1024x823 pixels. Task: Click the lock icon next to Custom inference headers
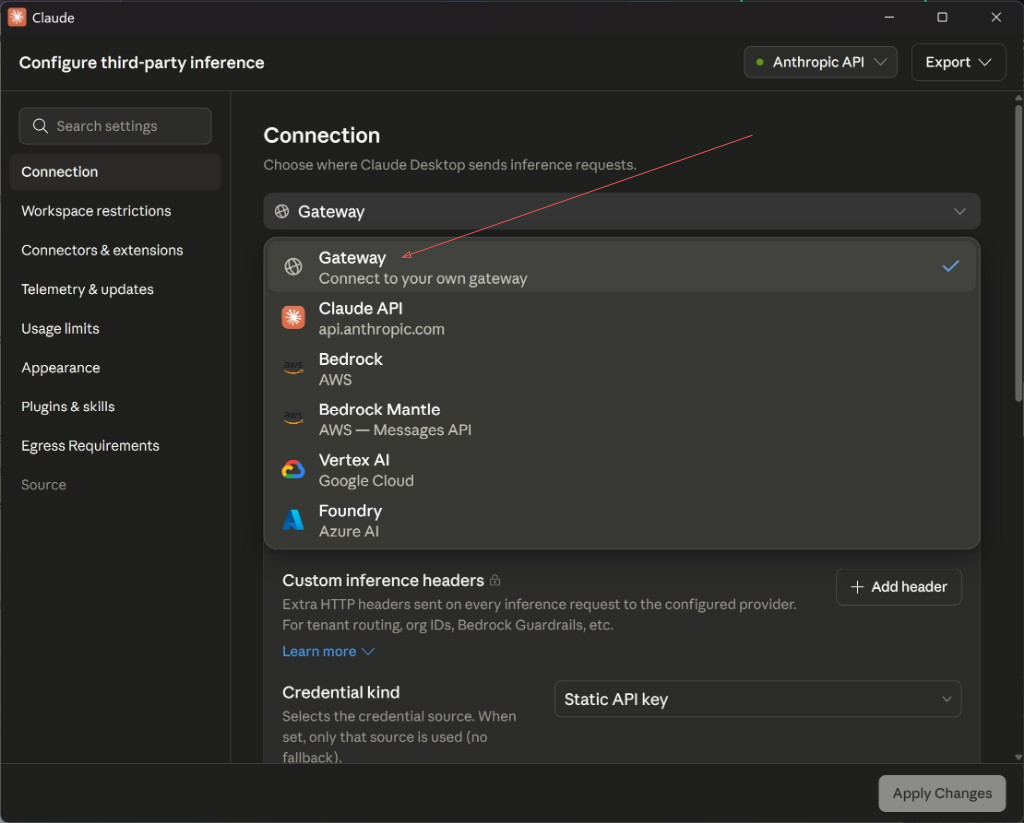click(x=495, y=580)
